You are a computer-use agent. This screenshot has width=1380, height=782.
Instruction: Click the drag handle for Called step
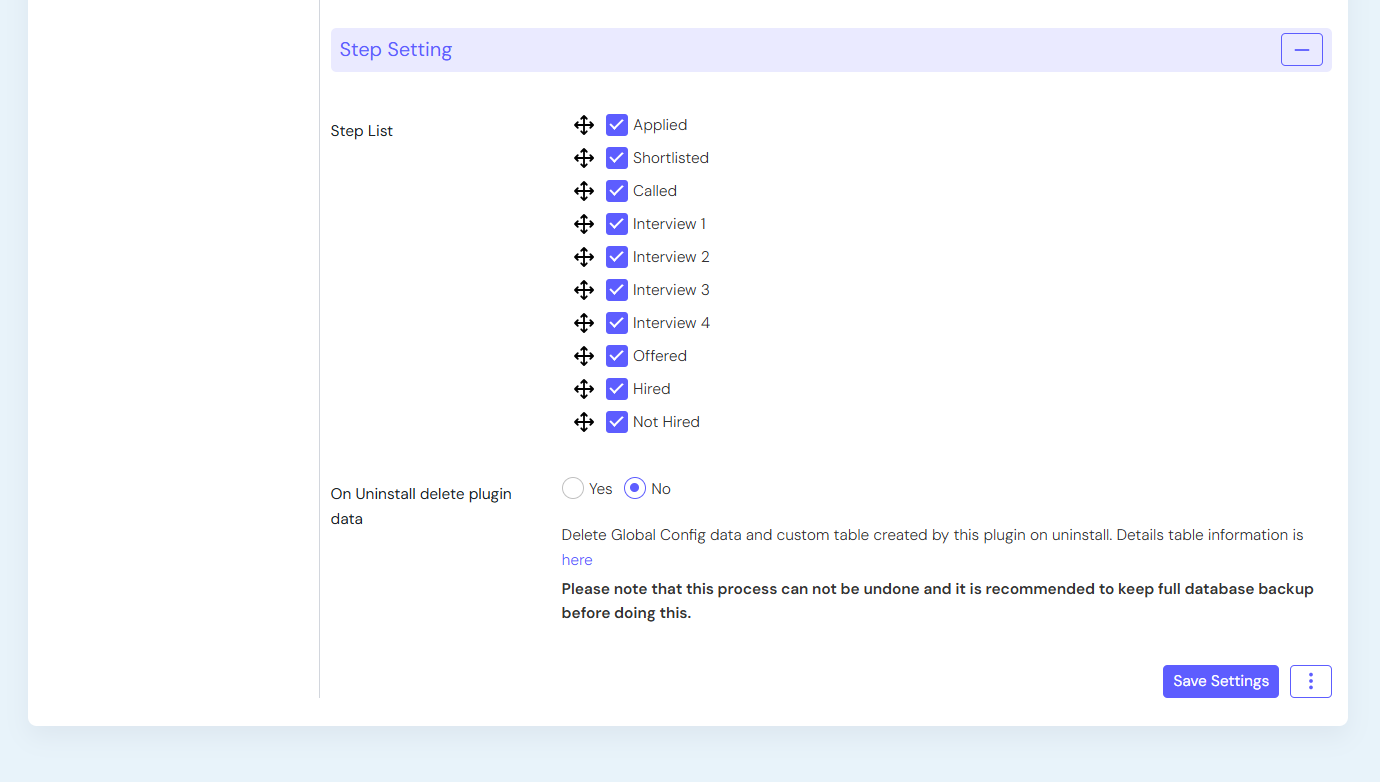pyautogui.click(x=584, y=191)
